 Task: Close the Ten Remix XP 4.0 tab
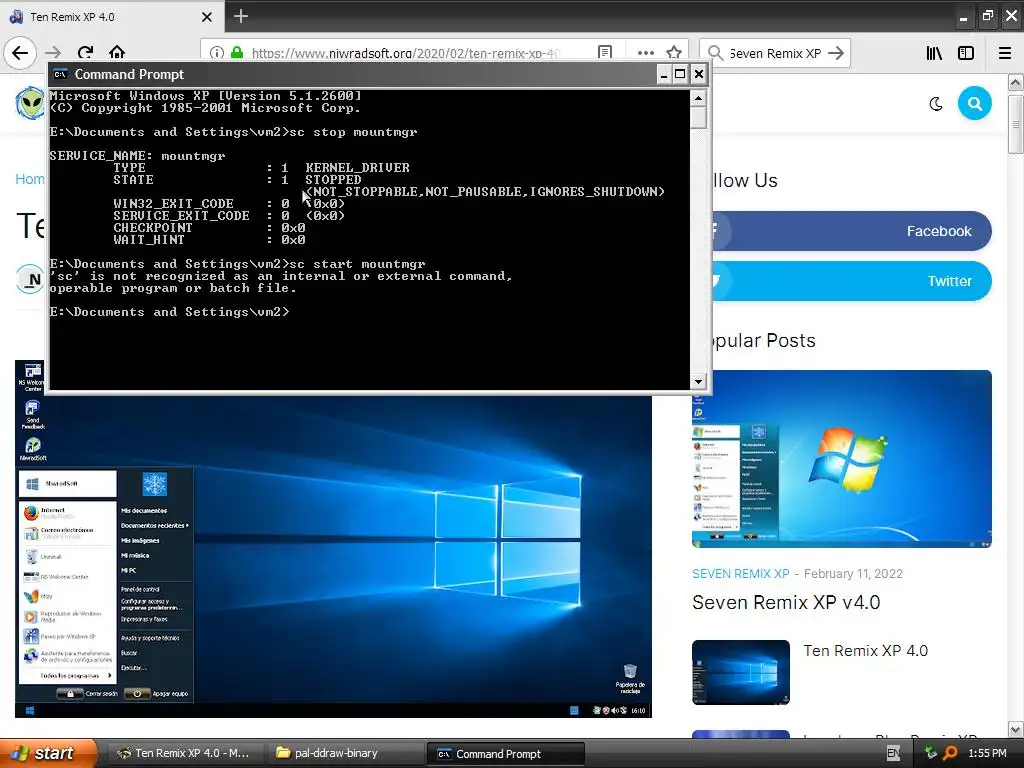(207, 17)
